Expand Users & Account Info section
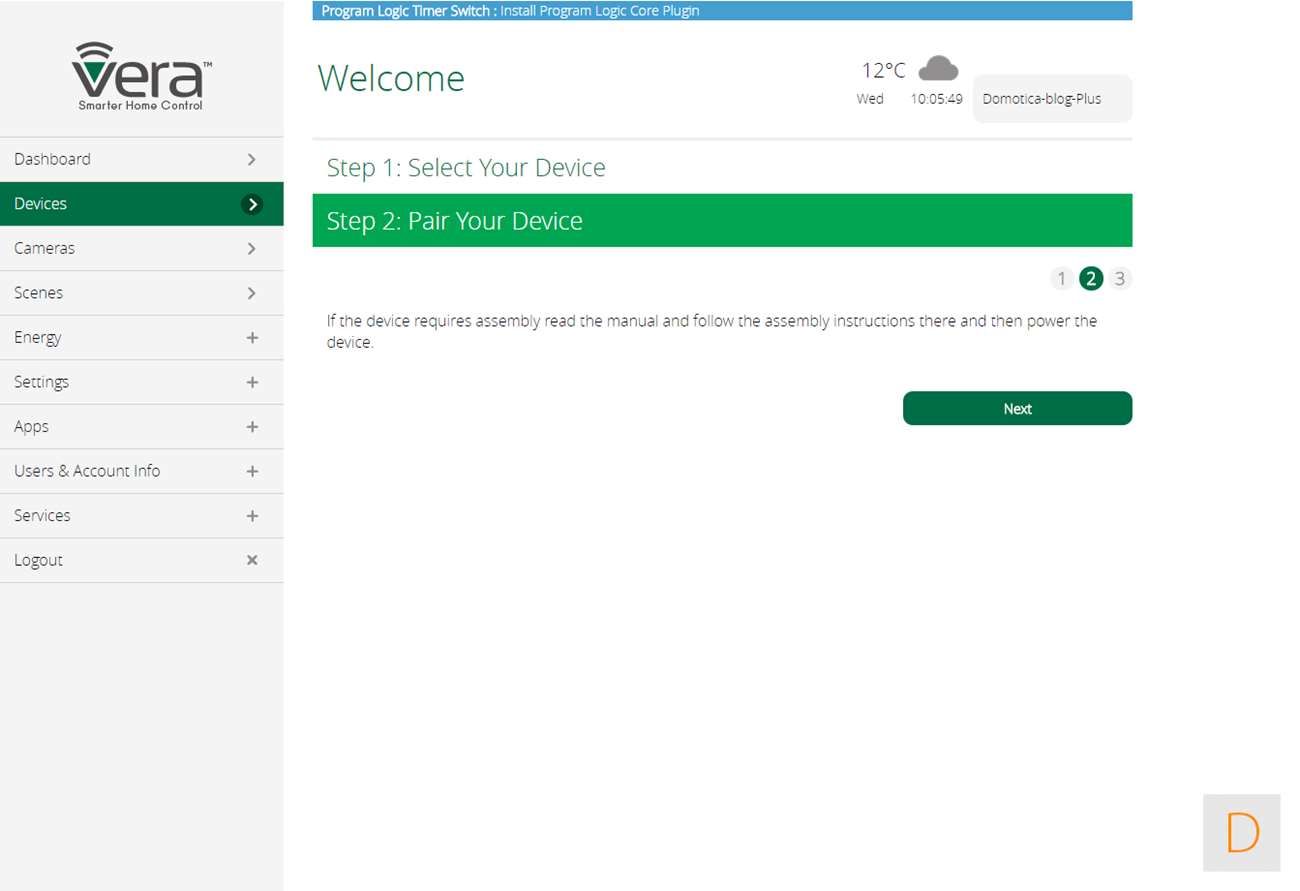 pyautogui.click(x=252, y=471)
